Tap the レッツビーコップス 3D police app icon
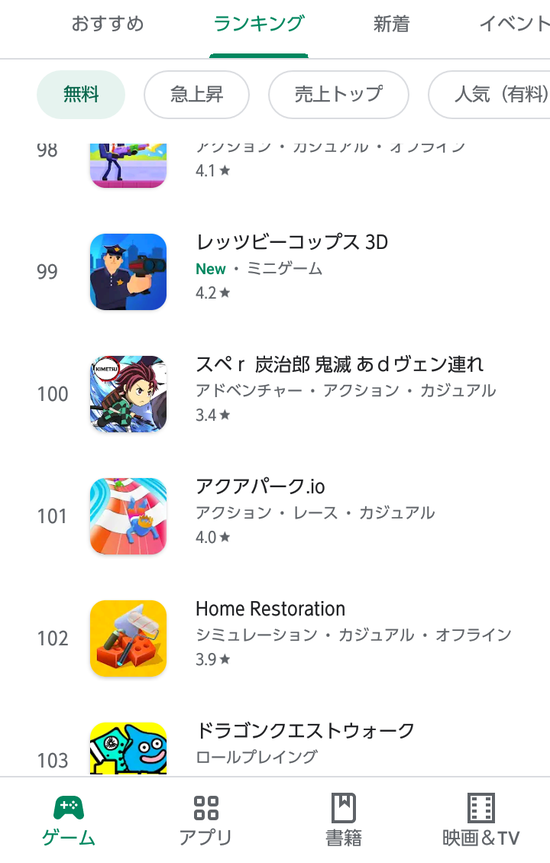550x863 pixels. 128,272
